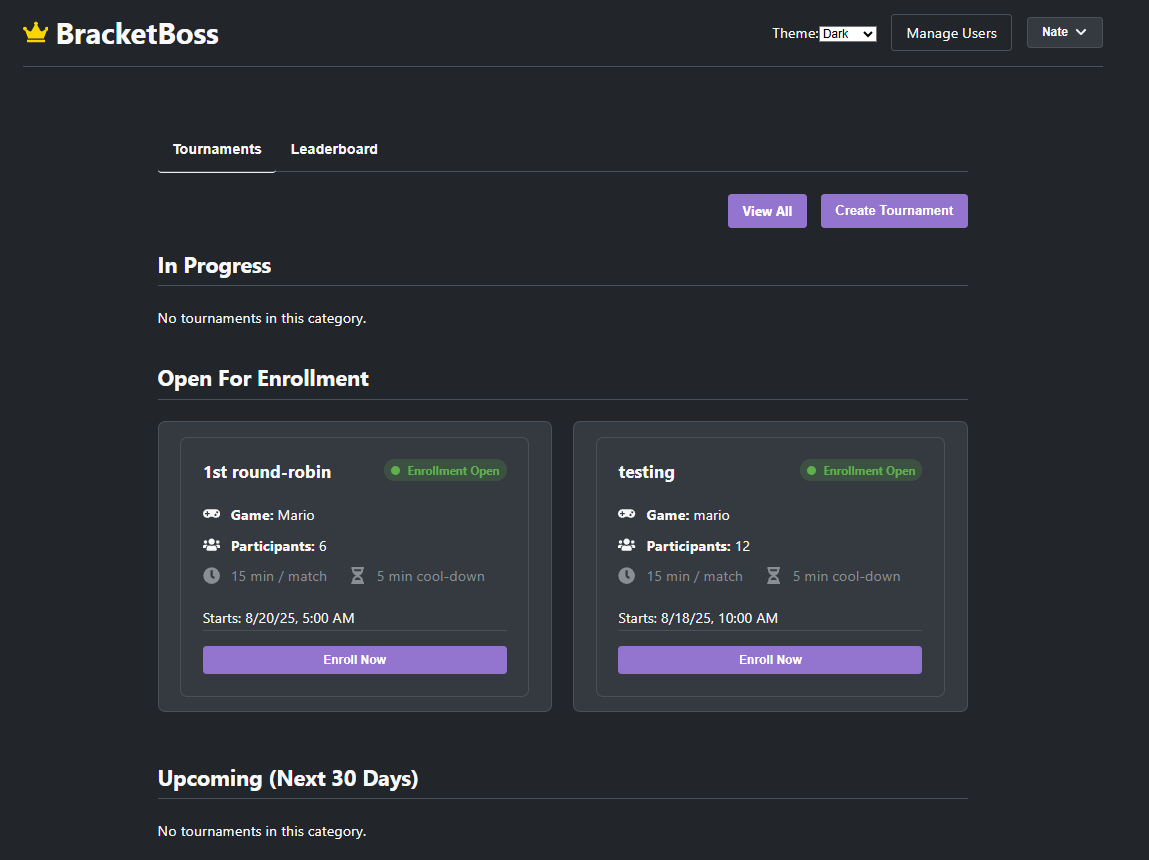Enroll Now in testing tournament

click(x=770, y=660)
